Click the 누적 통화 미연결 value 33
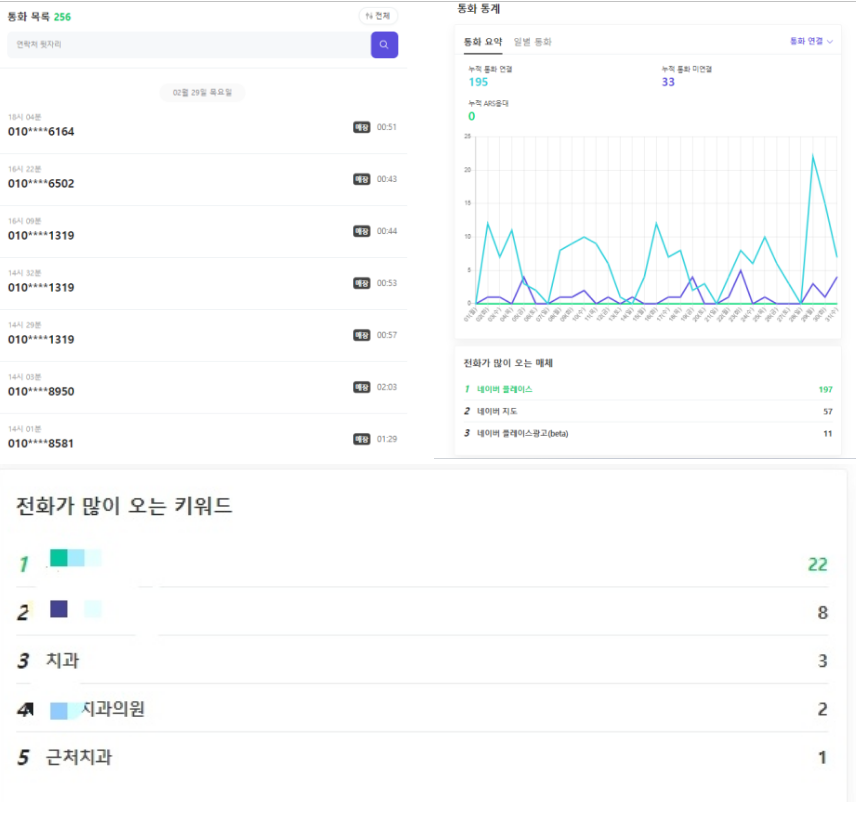Screen dimensions: 856x814 668,82
